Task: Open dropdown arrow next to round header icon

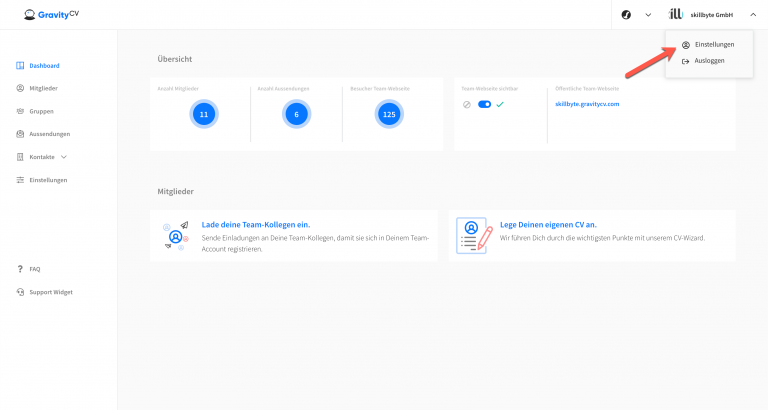Action: coord(648,15)
